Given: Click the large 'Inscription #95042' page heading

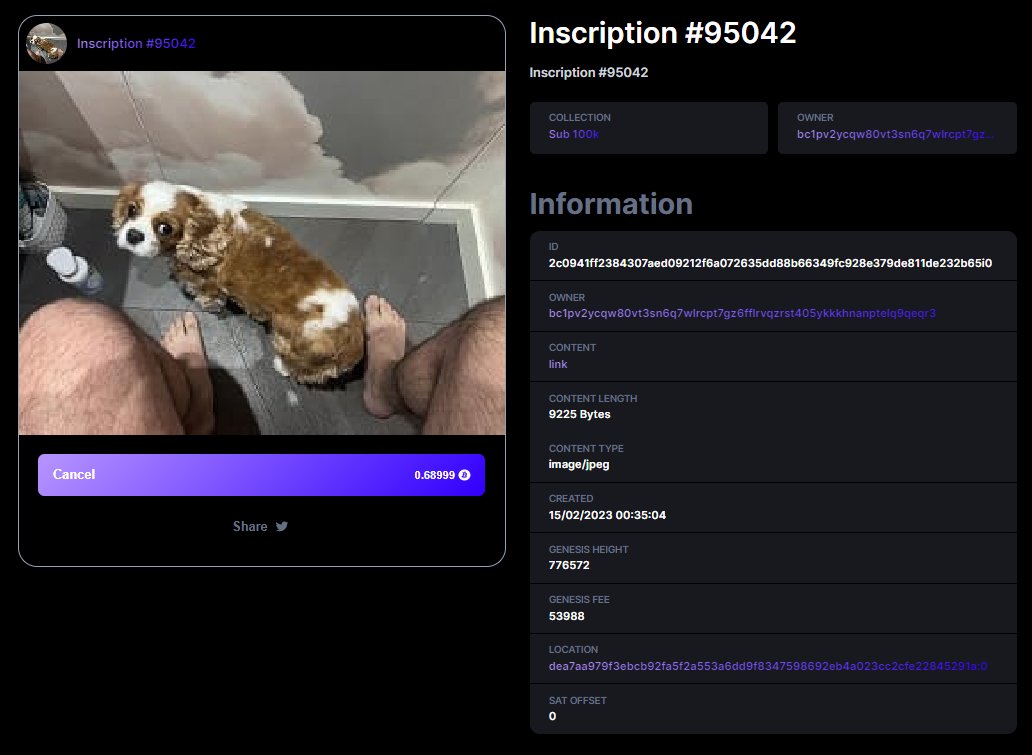Looking at the screenshot, I should (663, 33).
